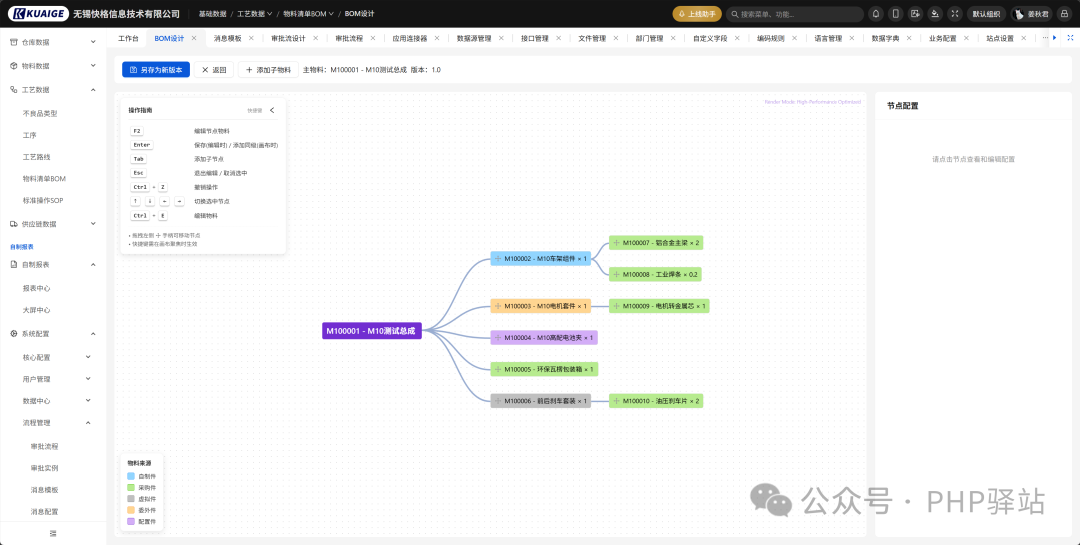Switch to the 接口管理 tab
This screenshot has width=1080, height=545.
pos(534,39)
